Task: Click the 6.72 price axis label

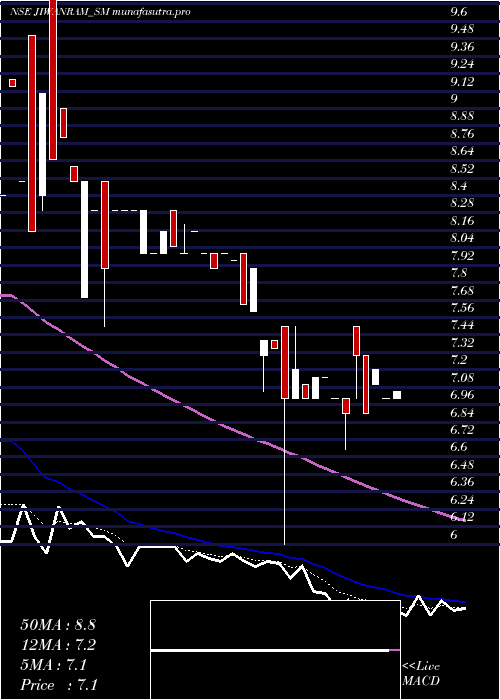Action: 462,430
